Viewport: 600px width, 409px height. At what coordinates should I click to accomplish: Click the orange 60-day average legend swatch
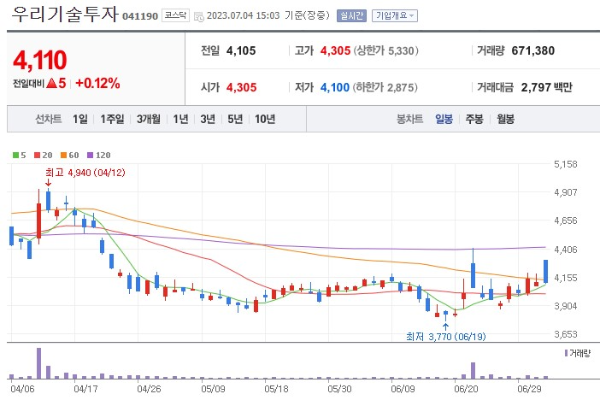(64, 155)
